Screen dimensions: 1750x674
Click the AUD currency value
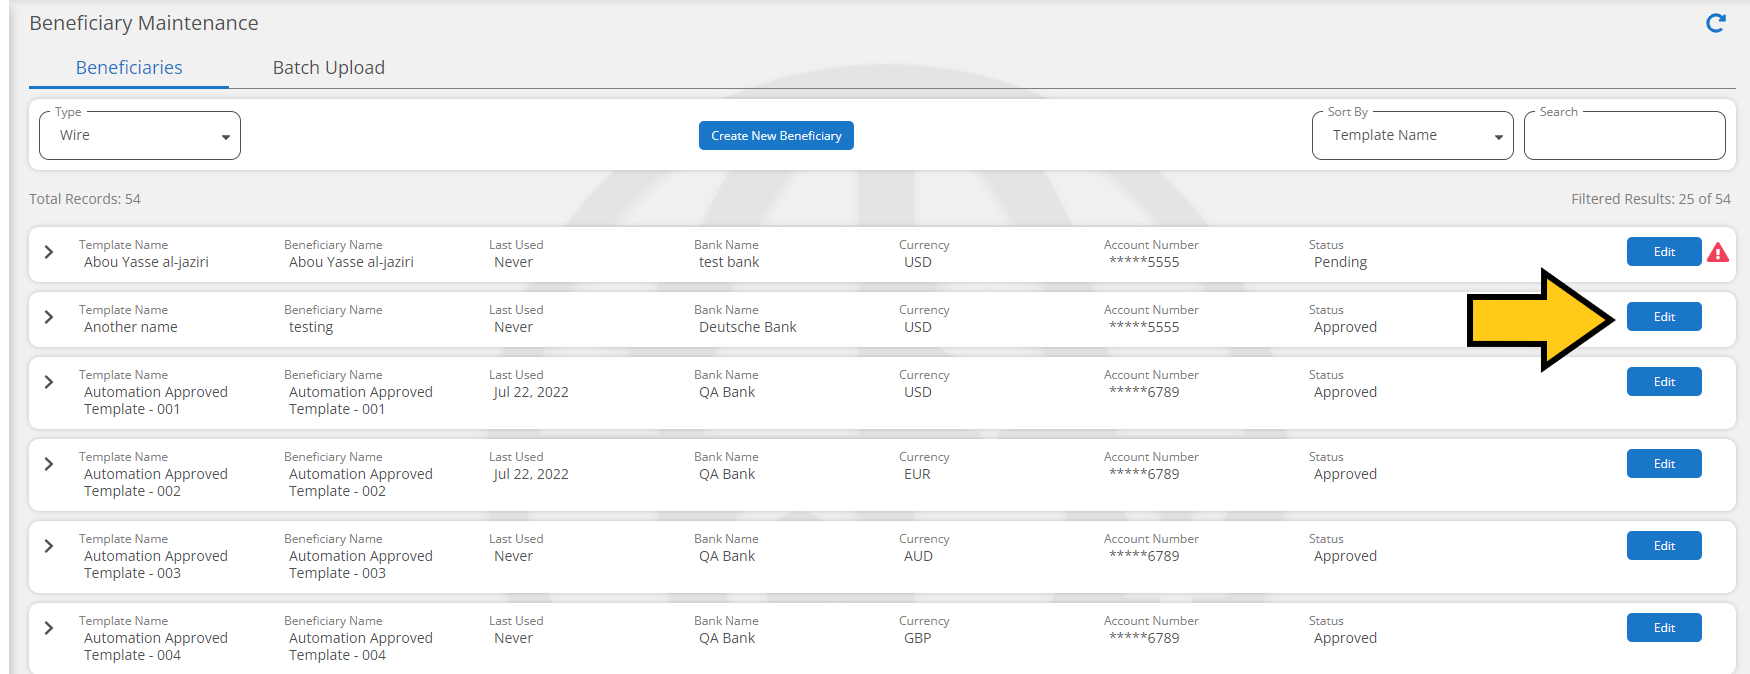(918, 556)
